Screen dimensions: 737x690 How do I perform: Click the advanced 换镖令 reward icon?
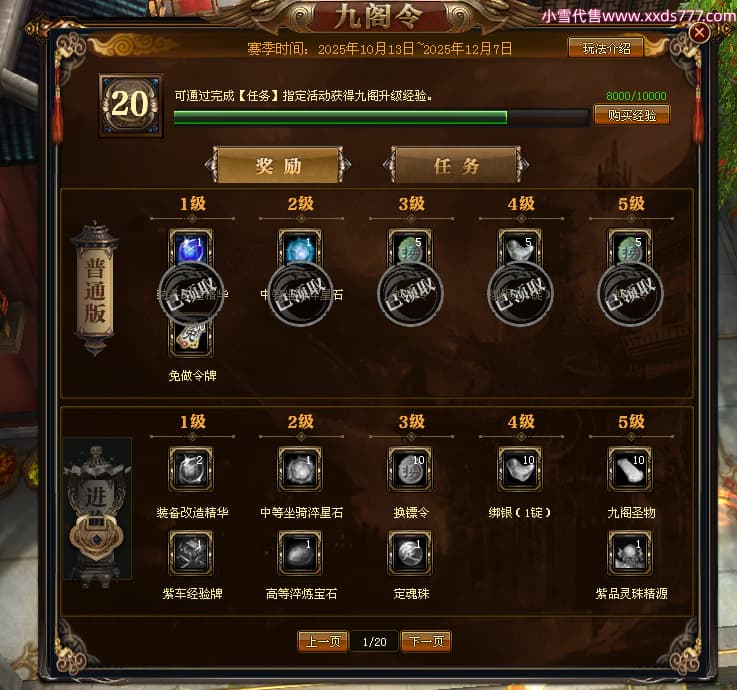[x=410, y=469]
